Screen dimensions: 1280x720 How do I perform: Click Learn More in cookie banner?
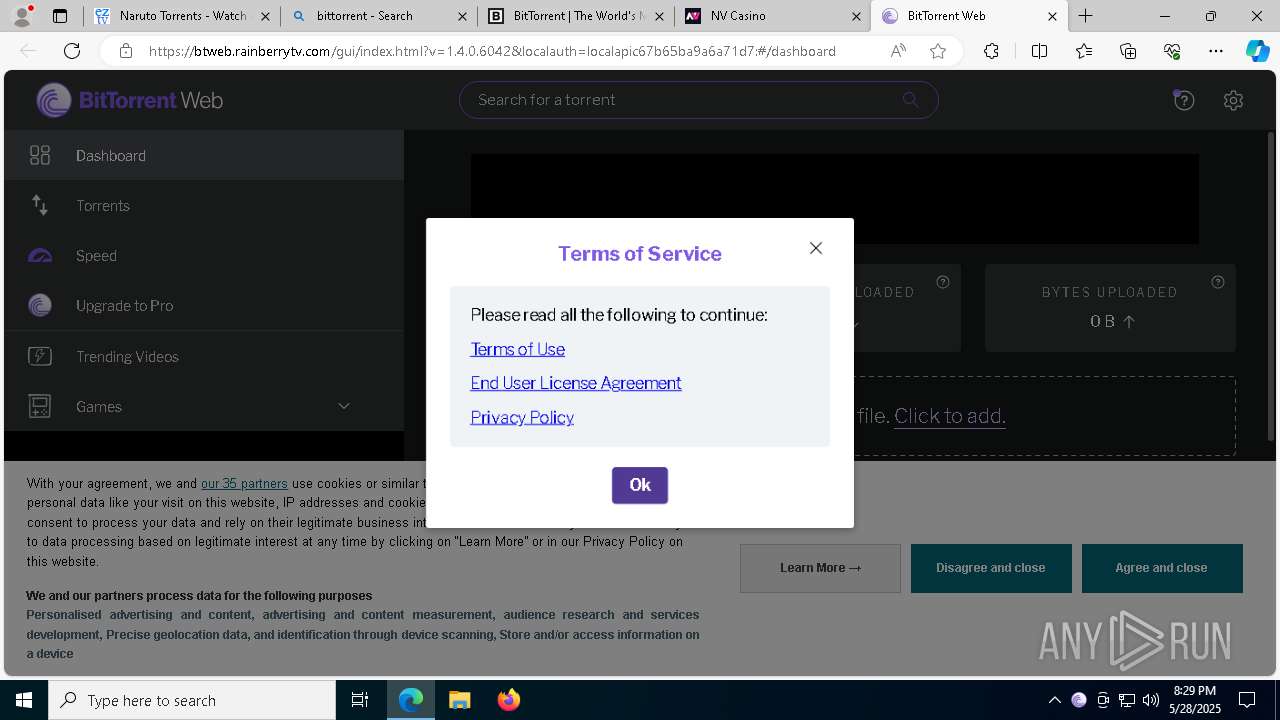coord(820,568)
